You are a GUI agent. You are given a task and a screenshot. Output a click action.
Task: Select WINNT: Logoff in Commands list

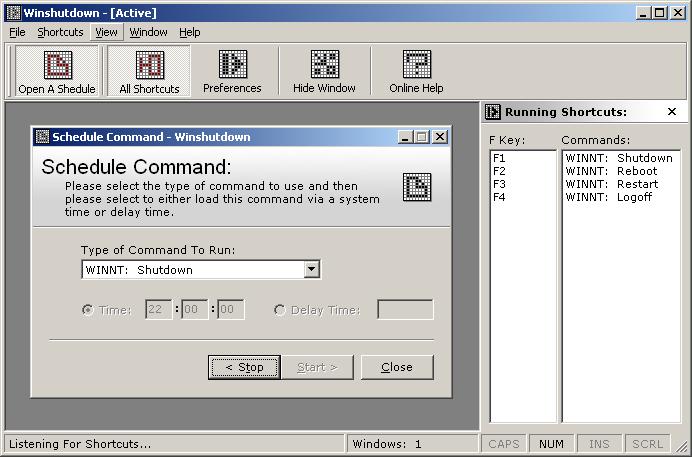(621, 197)
